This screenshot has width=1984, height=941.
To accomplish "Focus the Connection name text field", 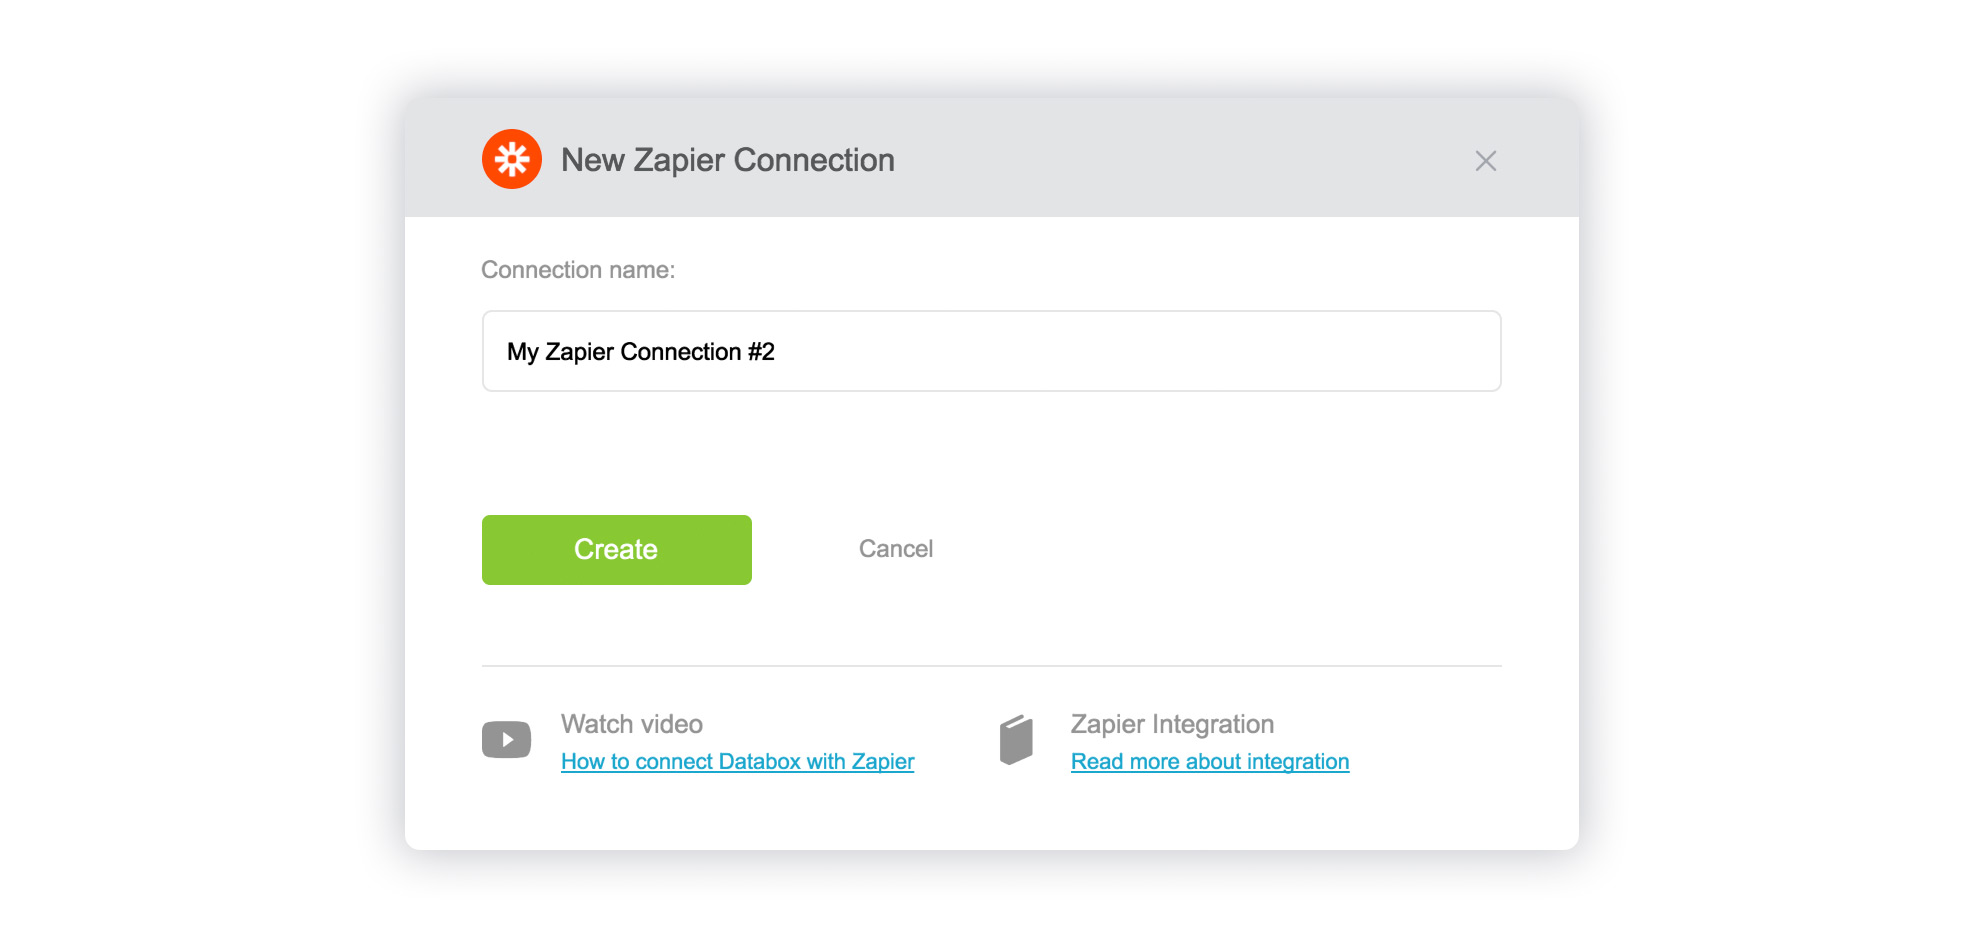I will click(x=990, y=351).
